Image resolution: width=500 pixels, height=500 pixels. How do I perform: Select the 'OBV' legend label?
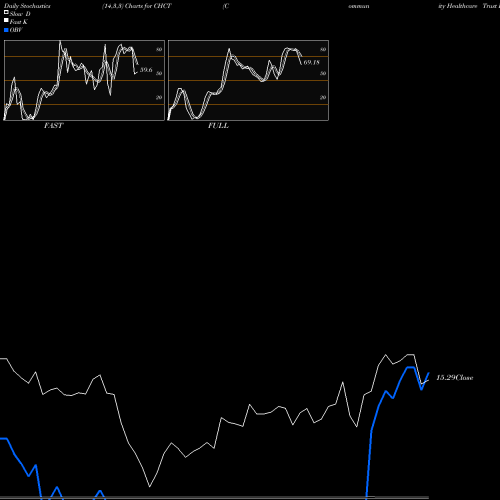tap(16, 30)
